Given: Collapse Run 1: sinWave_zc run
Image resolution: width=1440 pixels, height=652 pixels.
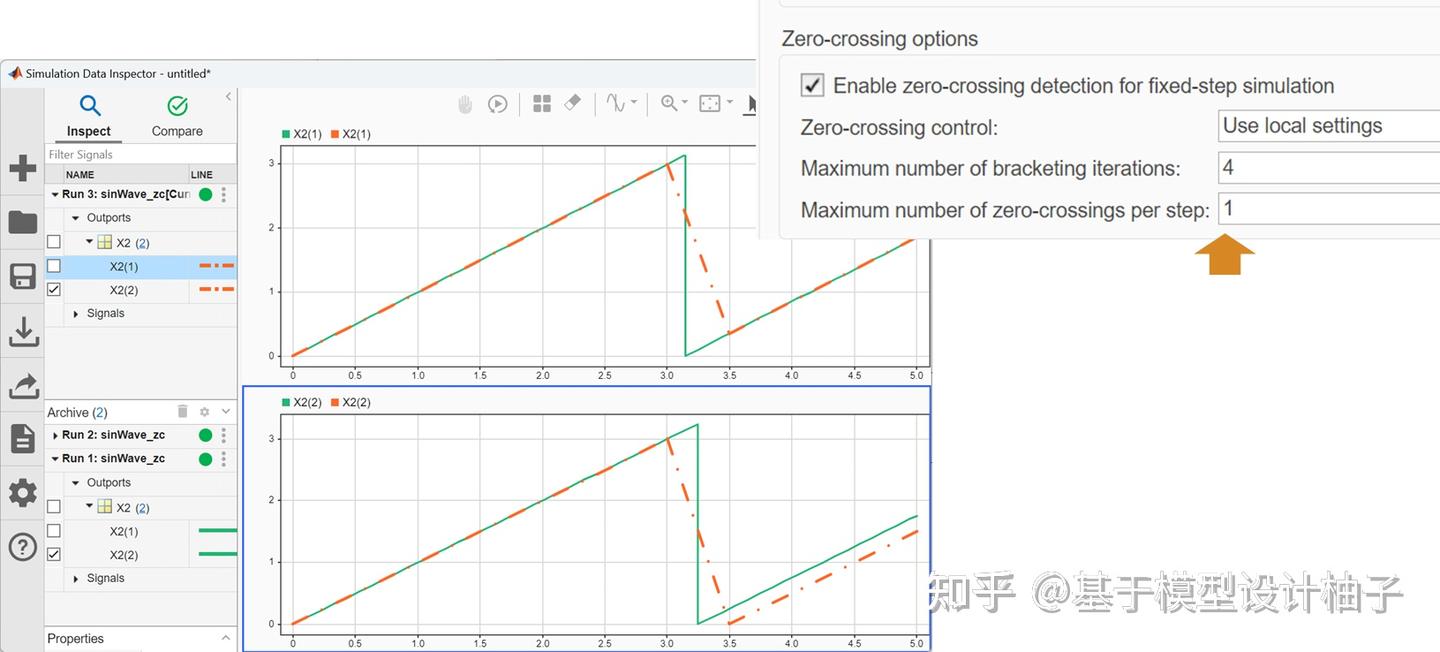Looking at the screenshot, I should coord(55,459).
